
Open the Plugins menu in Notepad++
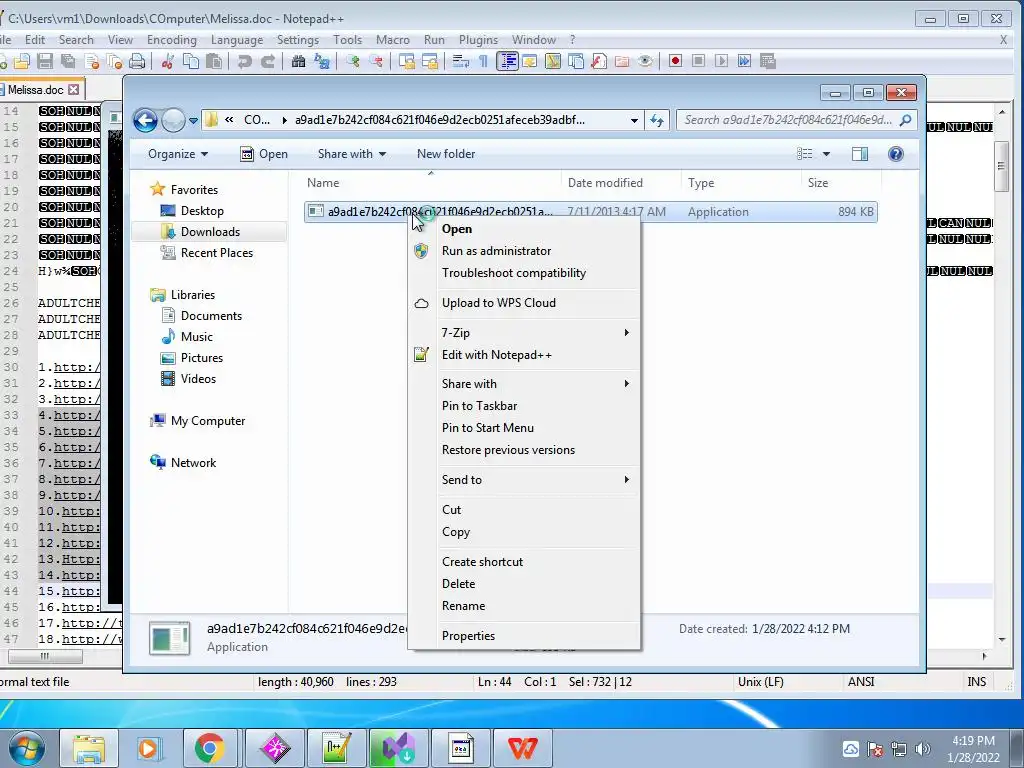[x=478, y=40]
